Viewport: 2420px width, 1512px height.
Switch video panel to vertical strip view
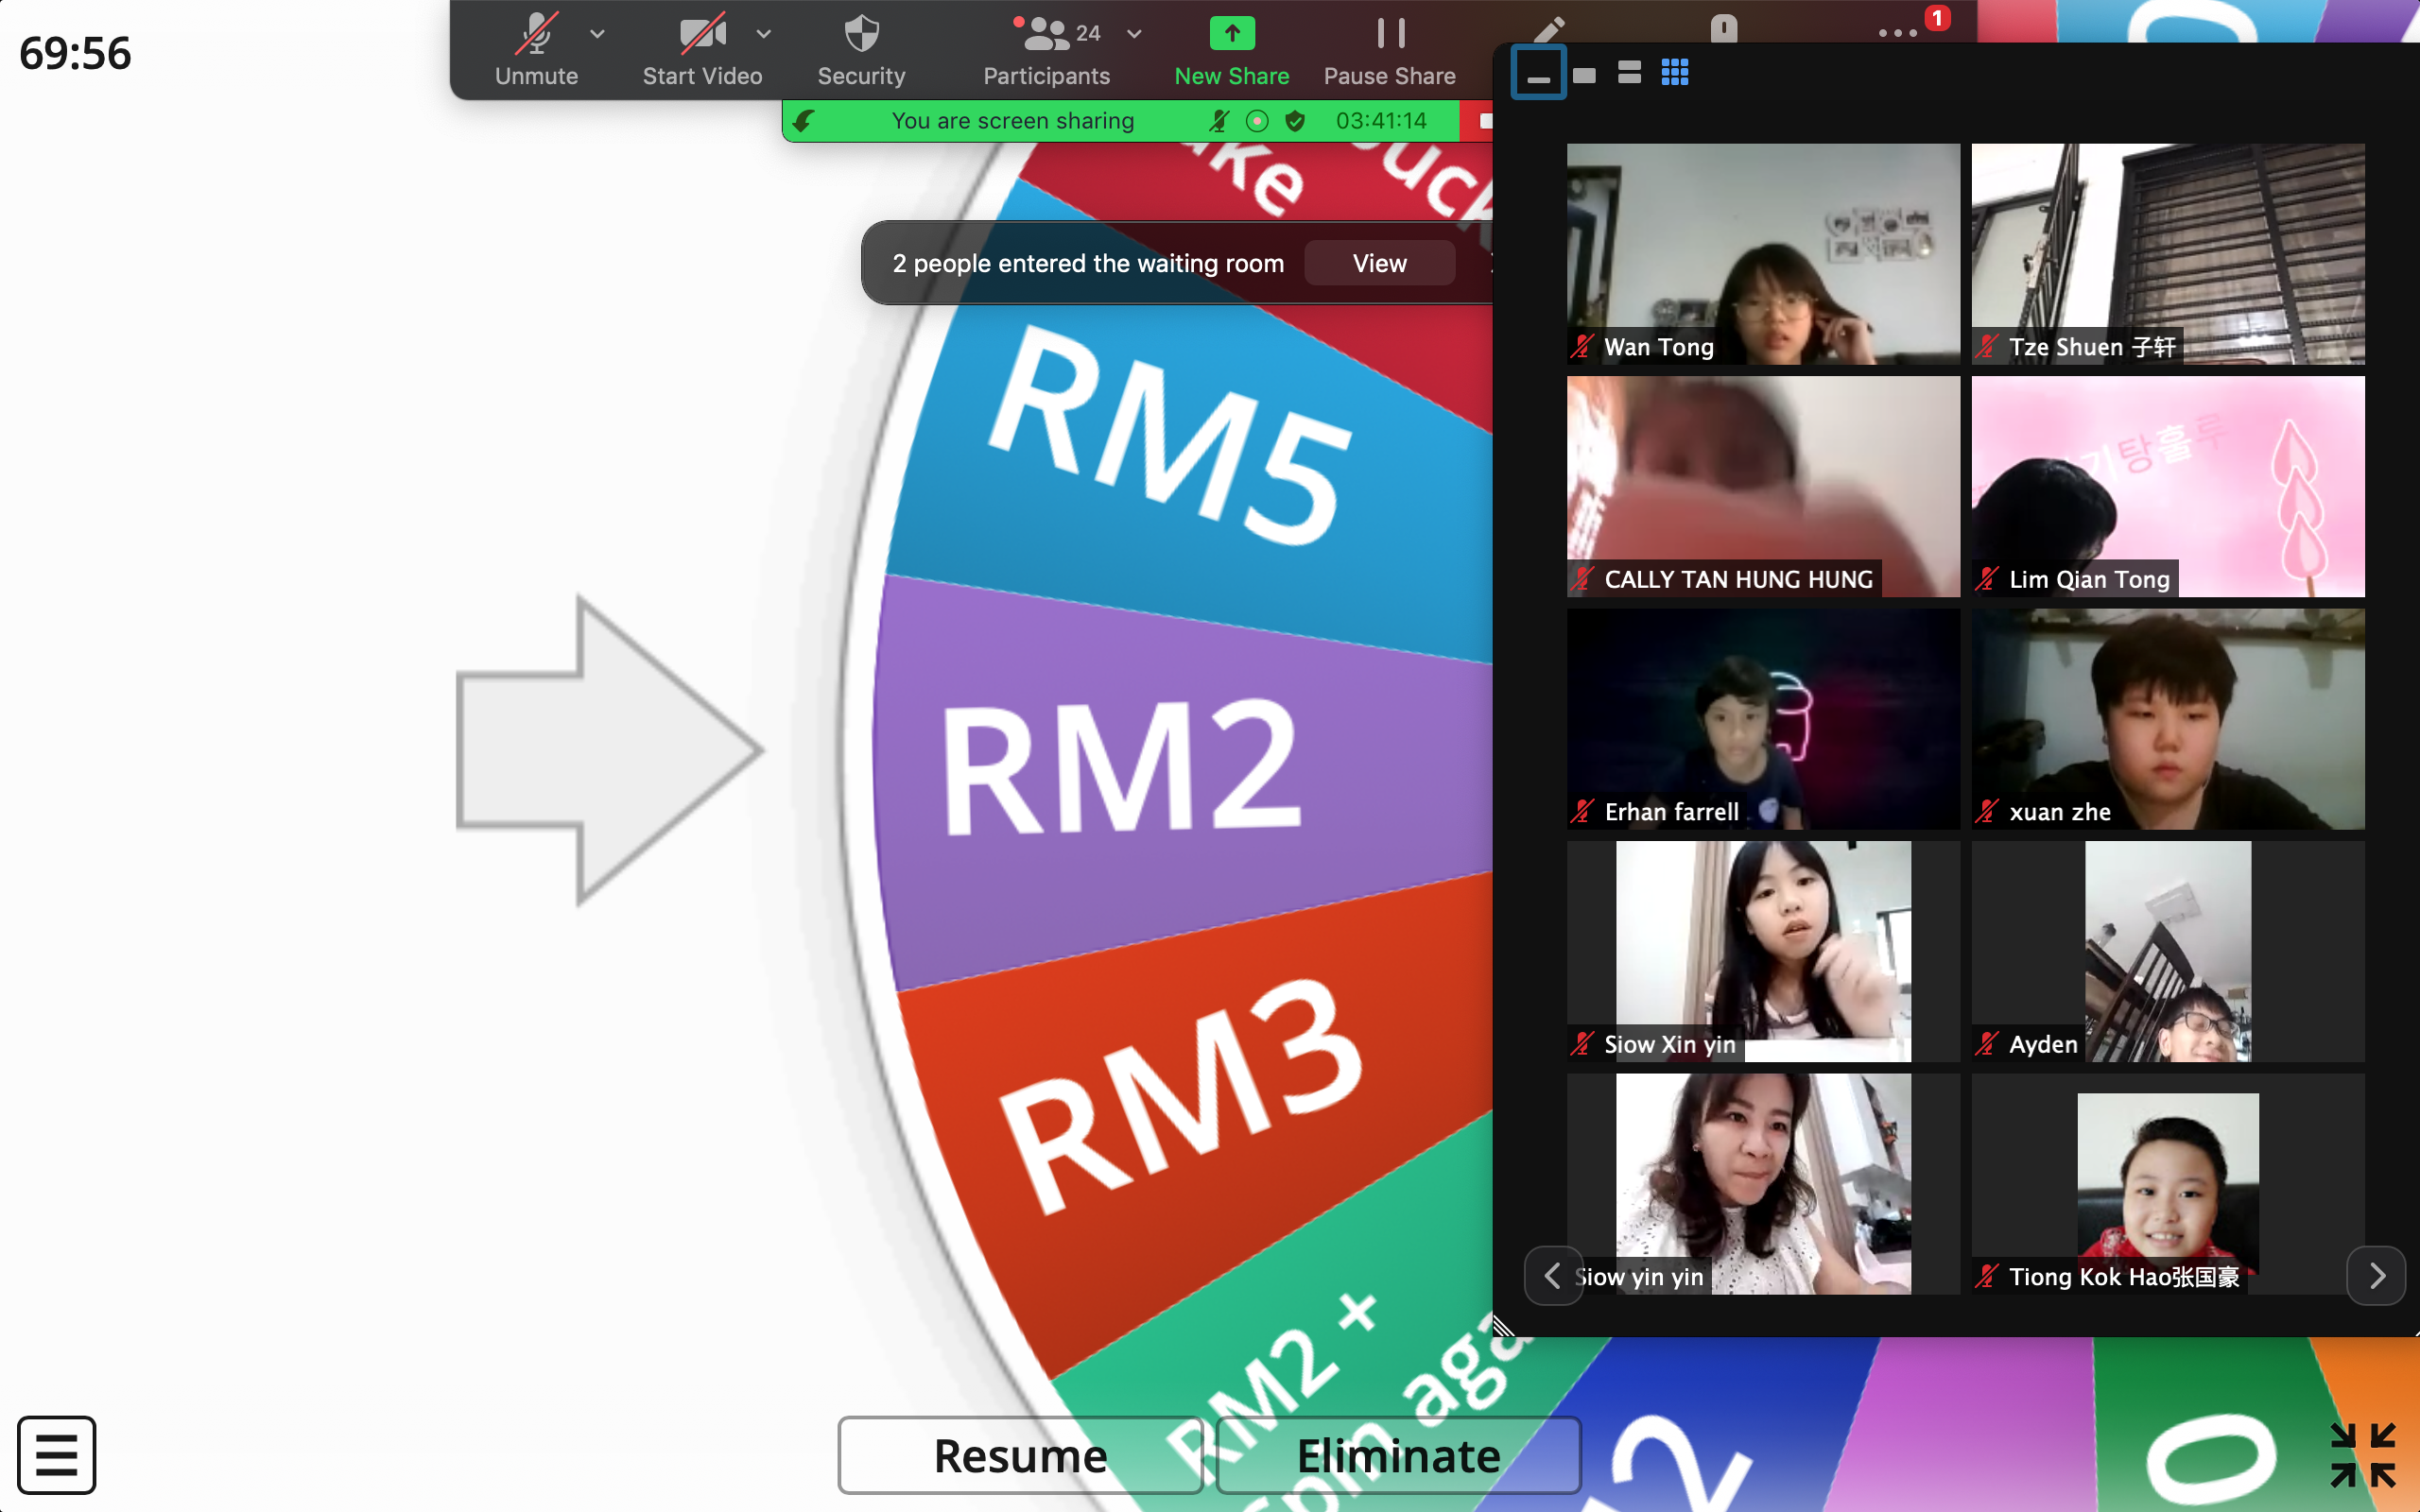click(x=1629, y=72)
